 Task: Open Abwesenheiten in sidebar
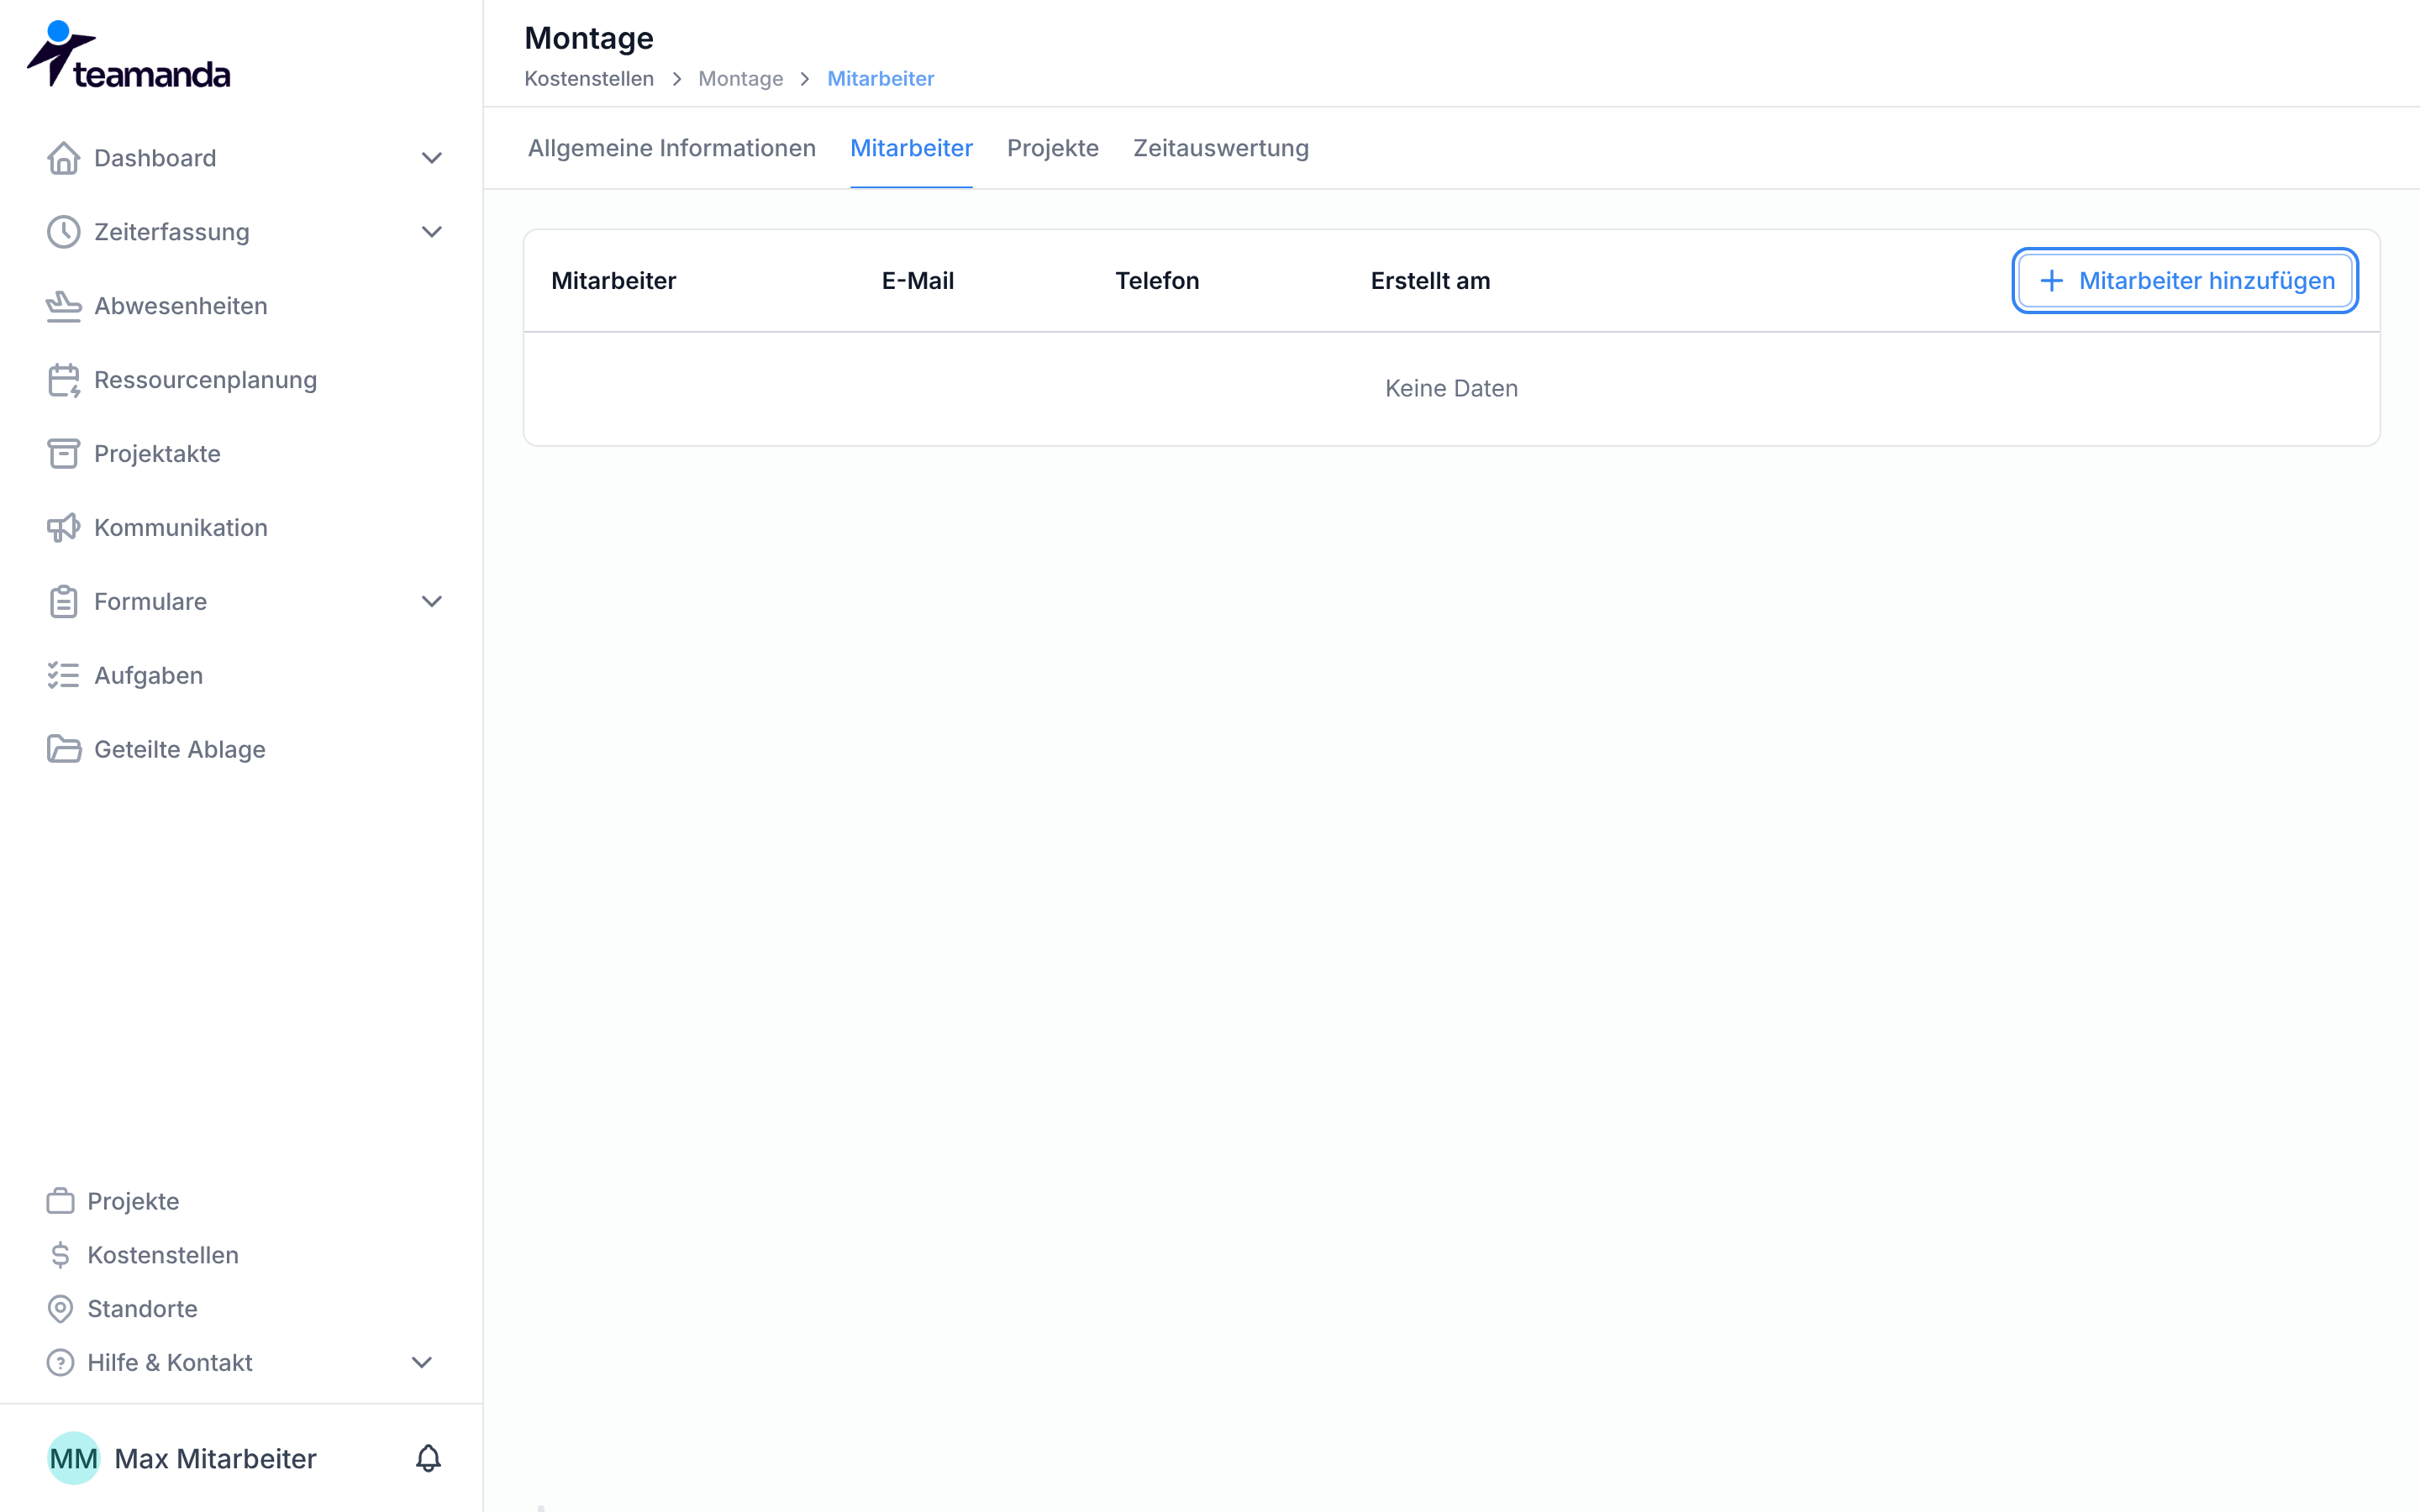point(181,306)
